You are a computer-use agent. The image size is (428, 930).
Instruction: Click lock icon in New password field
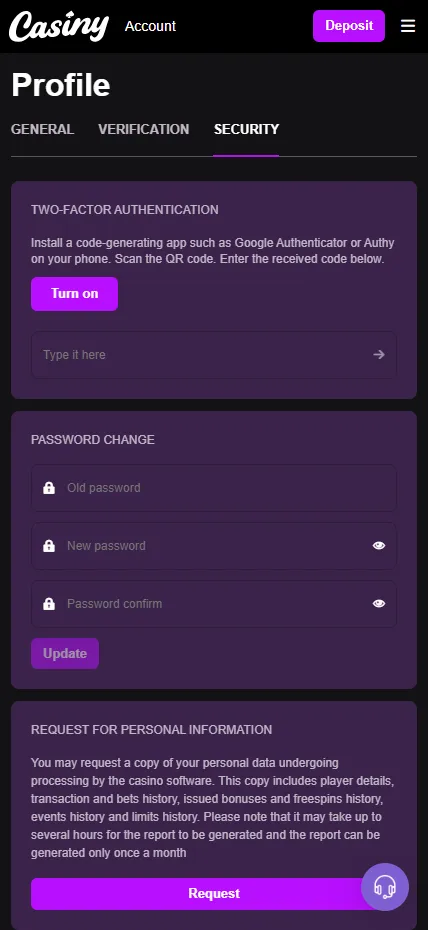(x=49, y=546)
